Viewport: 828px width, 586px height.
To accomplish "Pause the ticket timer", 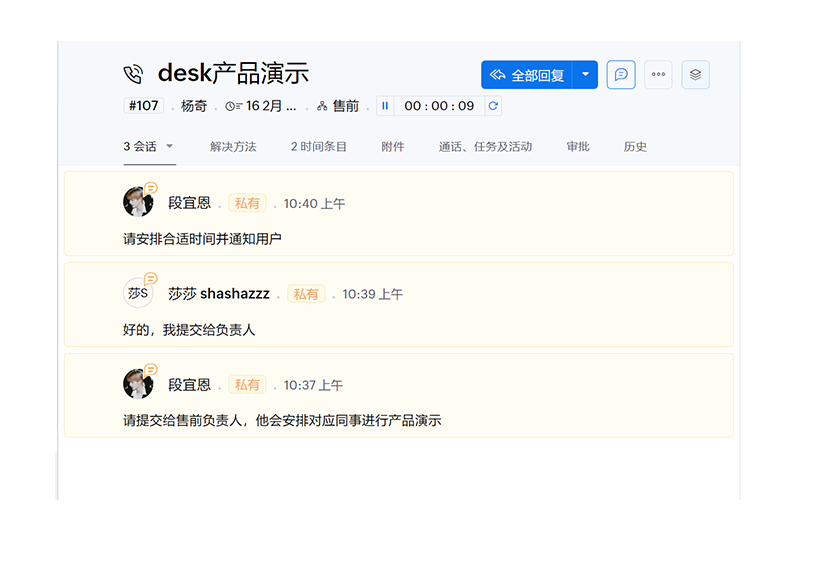I will point(385,106).
